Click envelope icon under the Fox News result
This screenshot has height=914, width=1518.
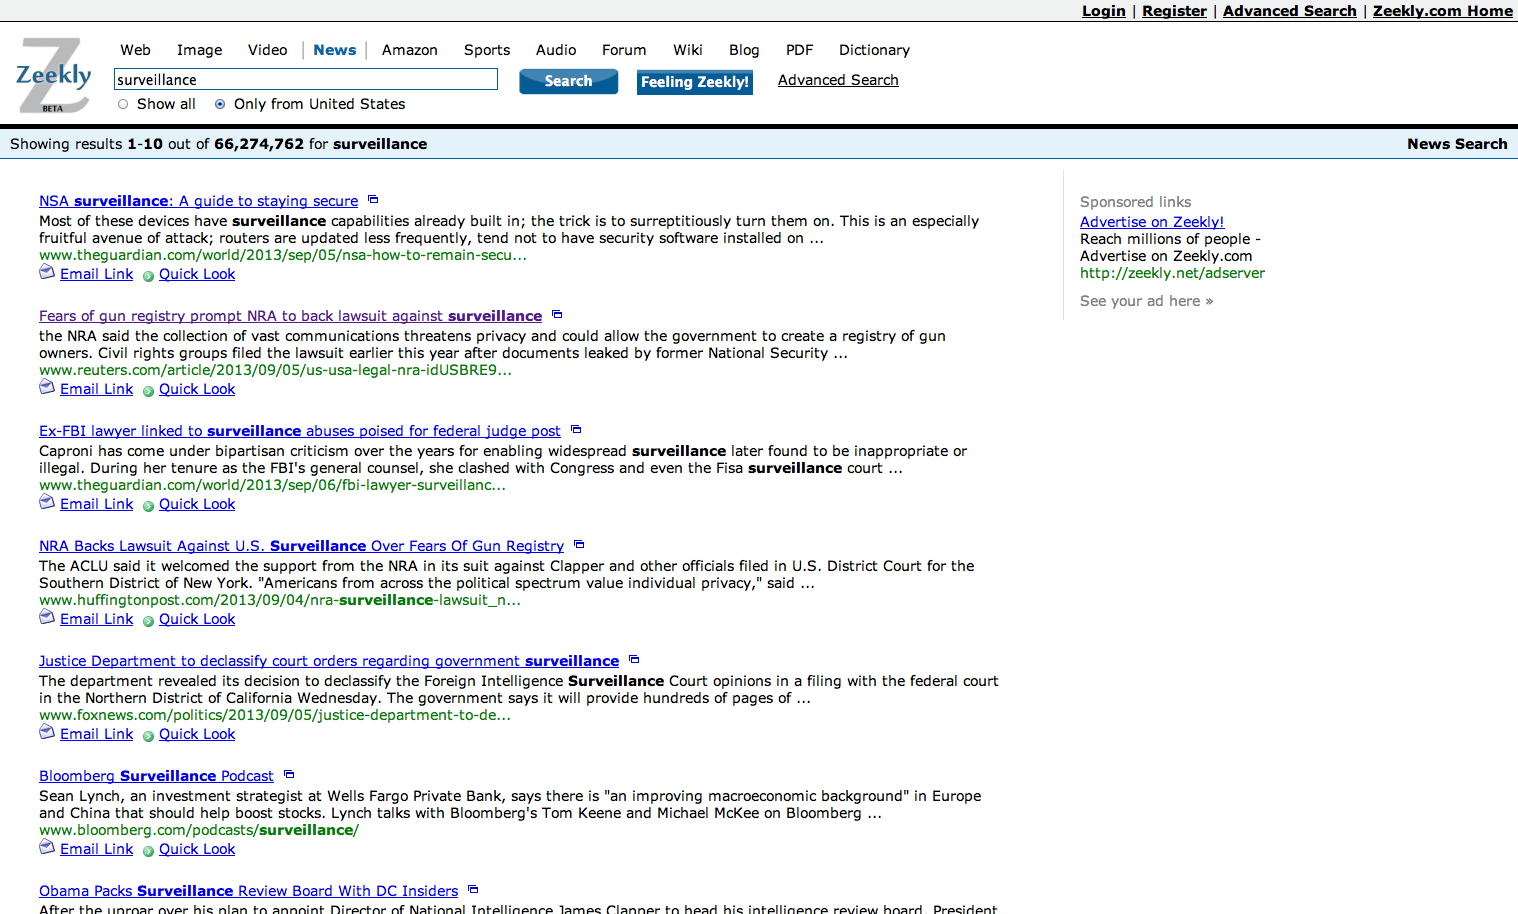tap(47, 733)
